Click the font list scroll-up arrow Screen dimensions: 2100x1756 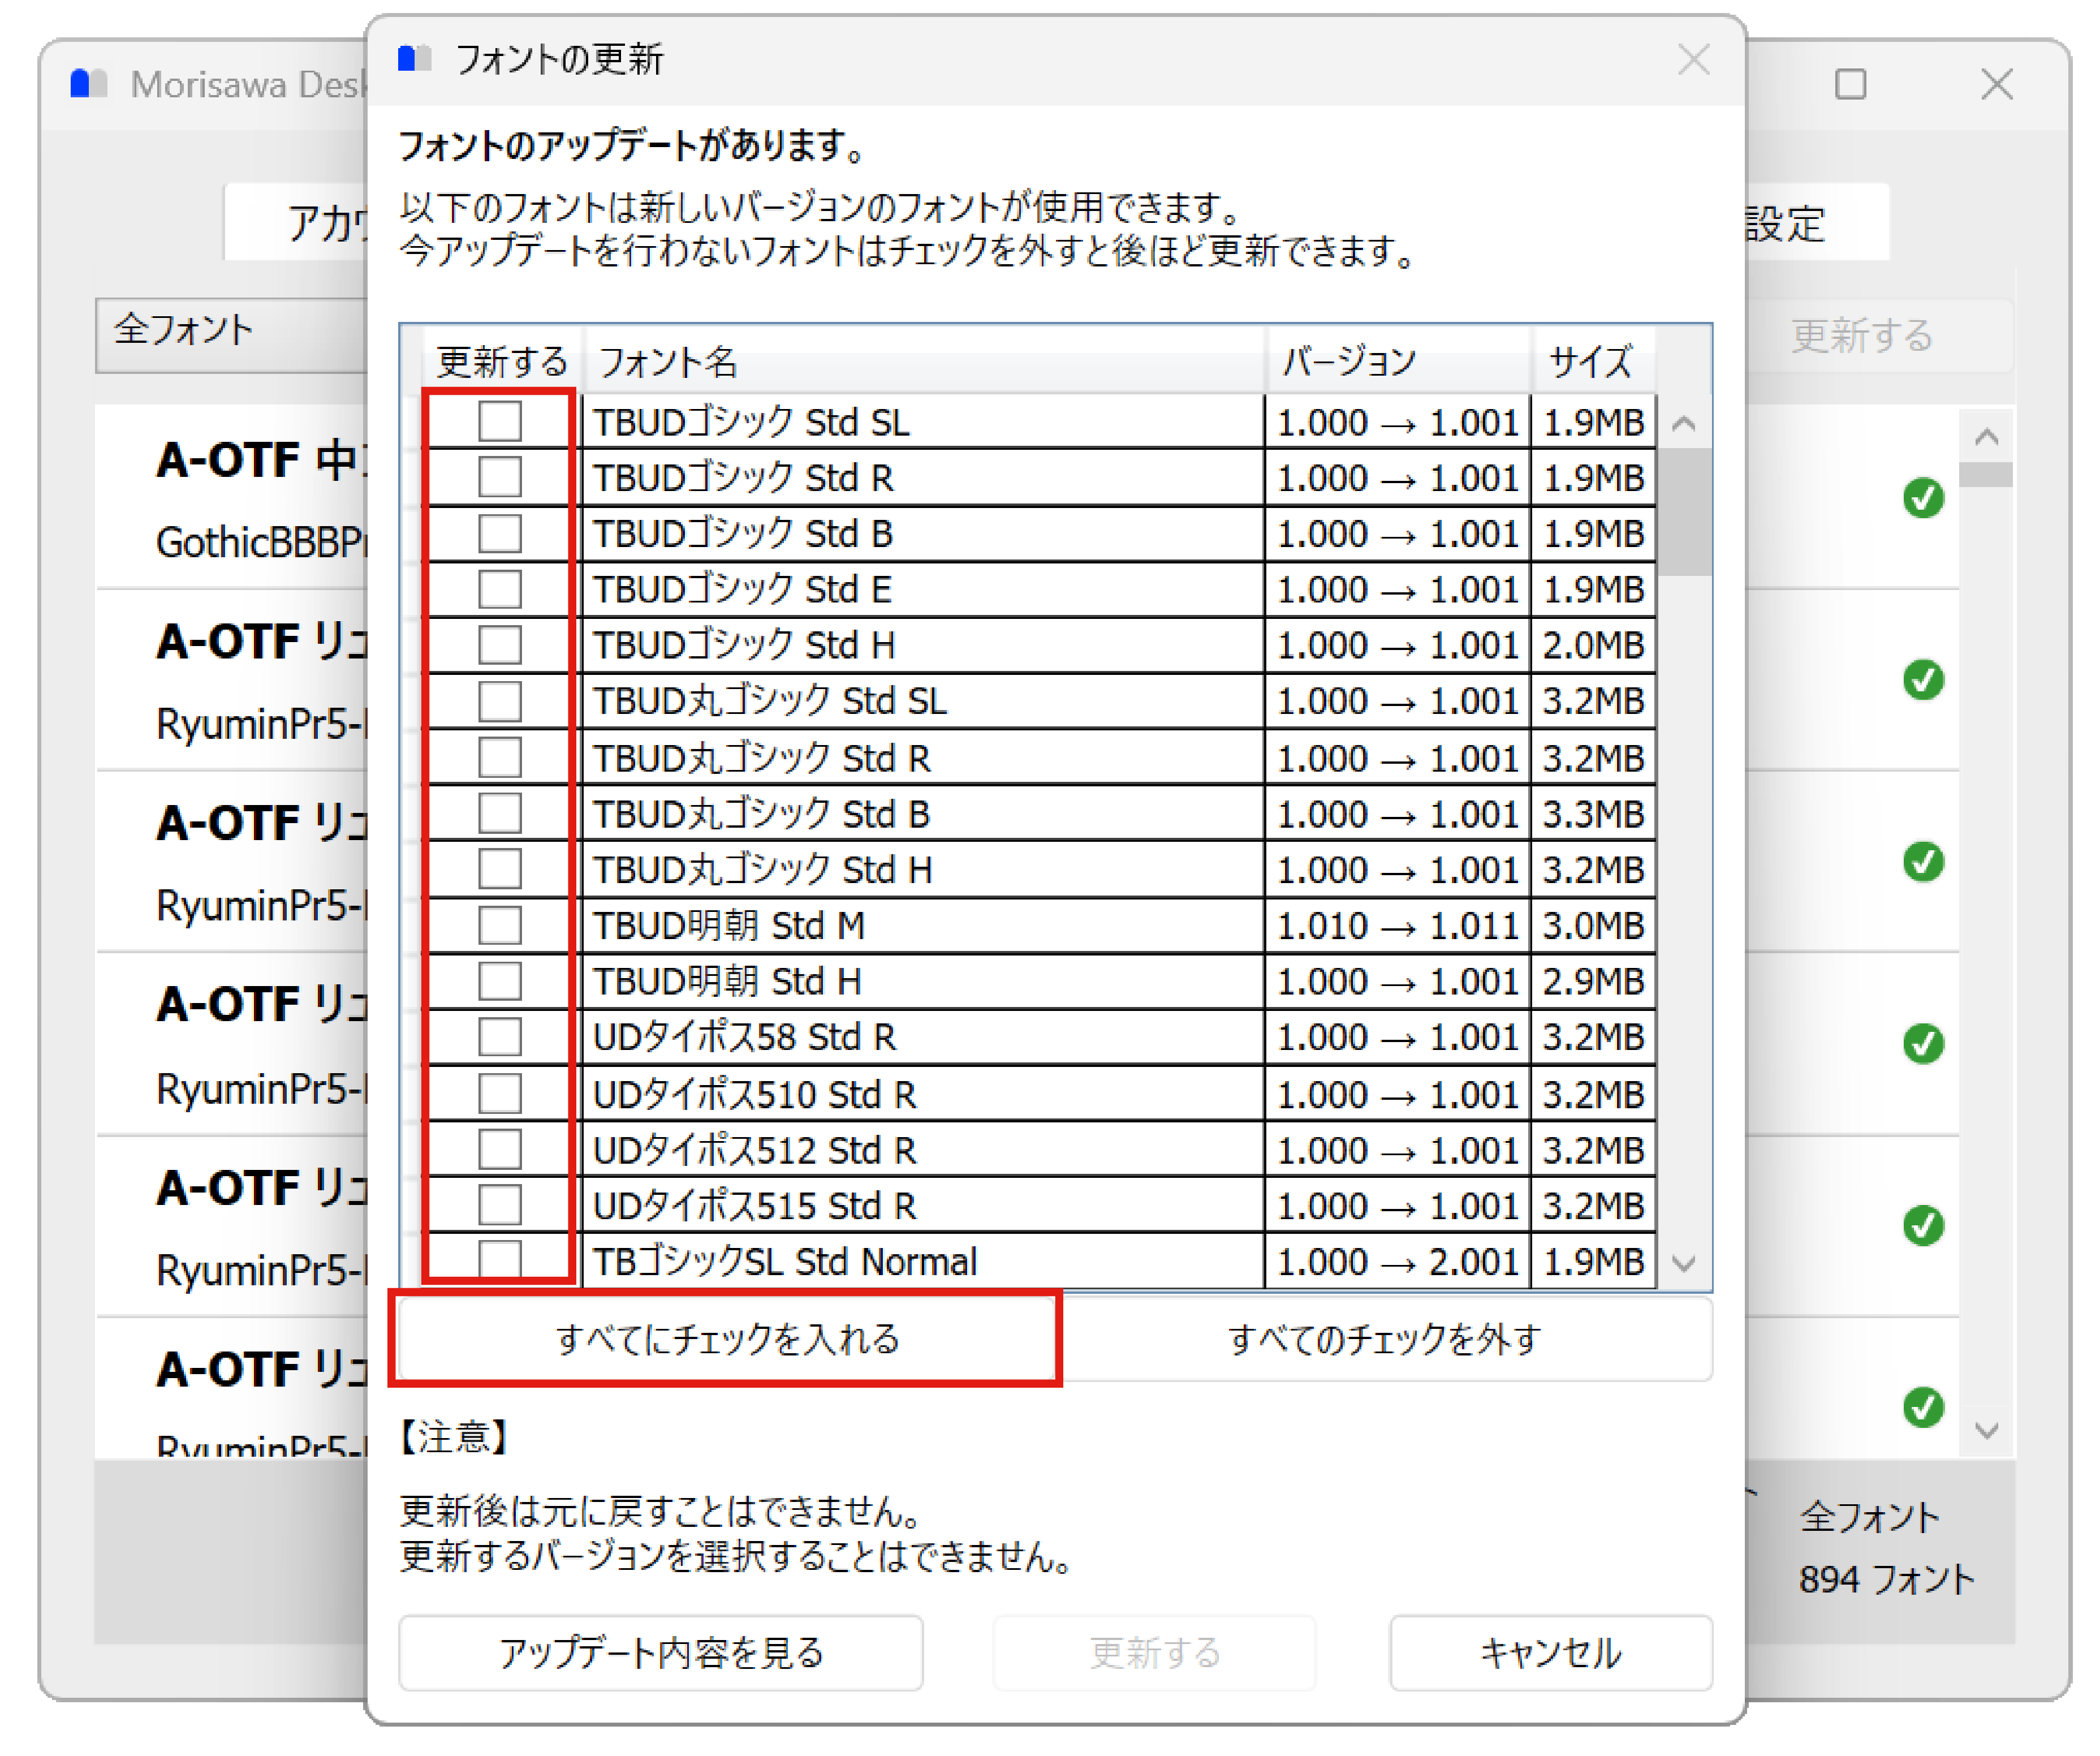click(x=1685, y=424)
